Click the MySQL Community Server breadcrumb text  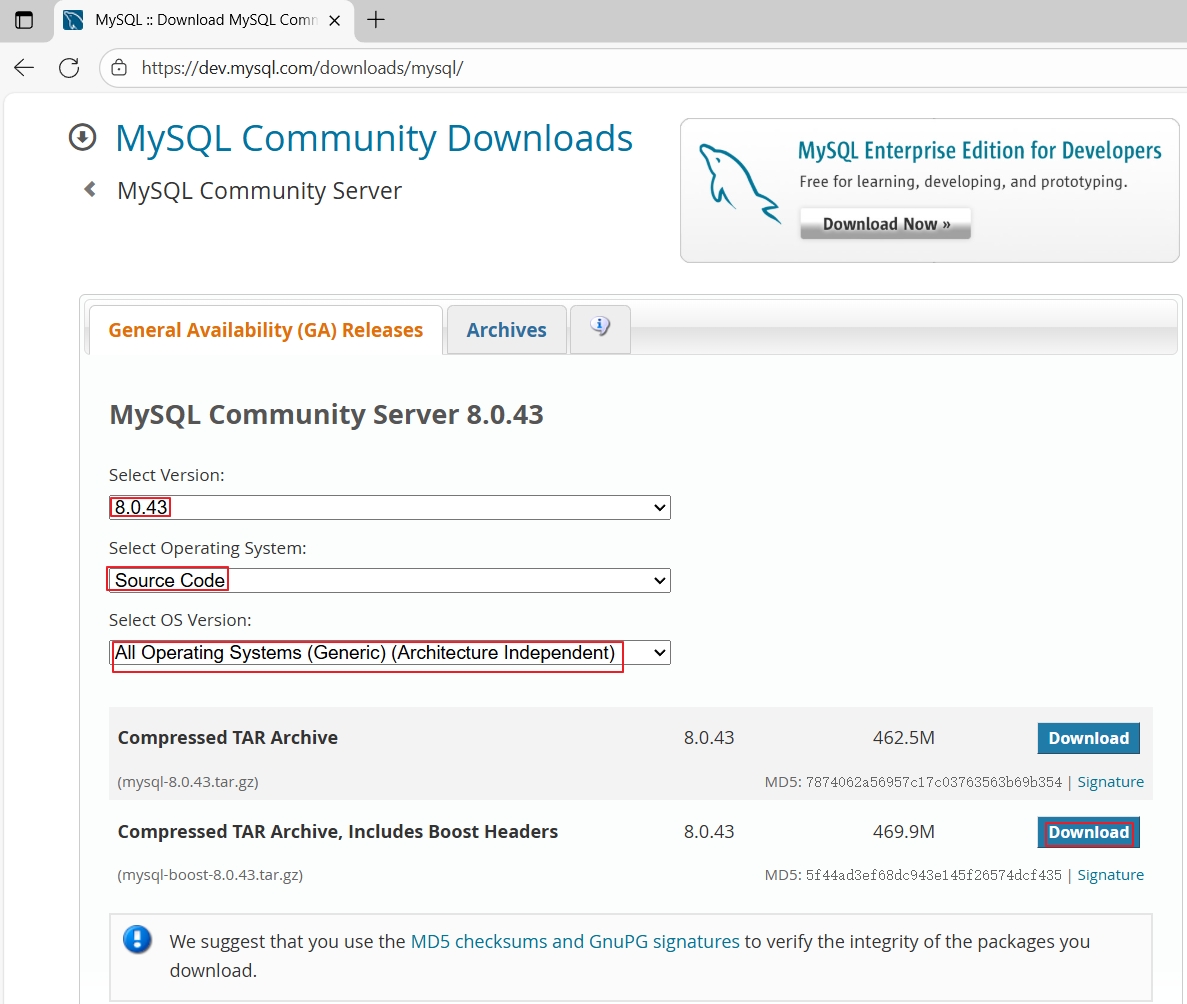(x=259, y=191)
